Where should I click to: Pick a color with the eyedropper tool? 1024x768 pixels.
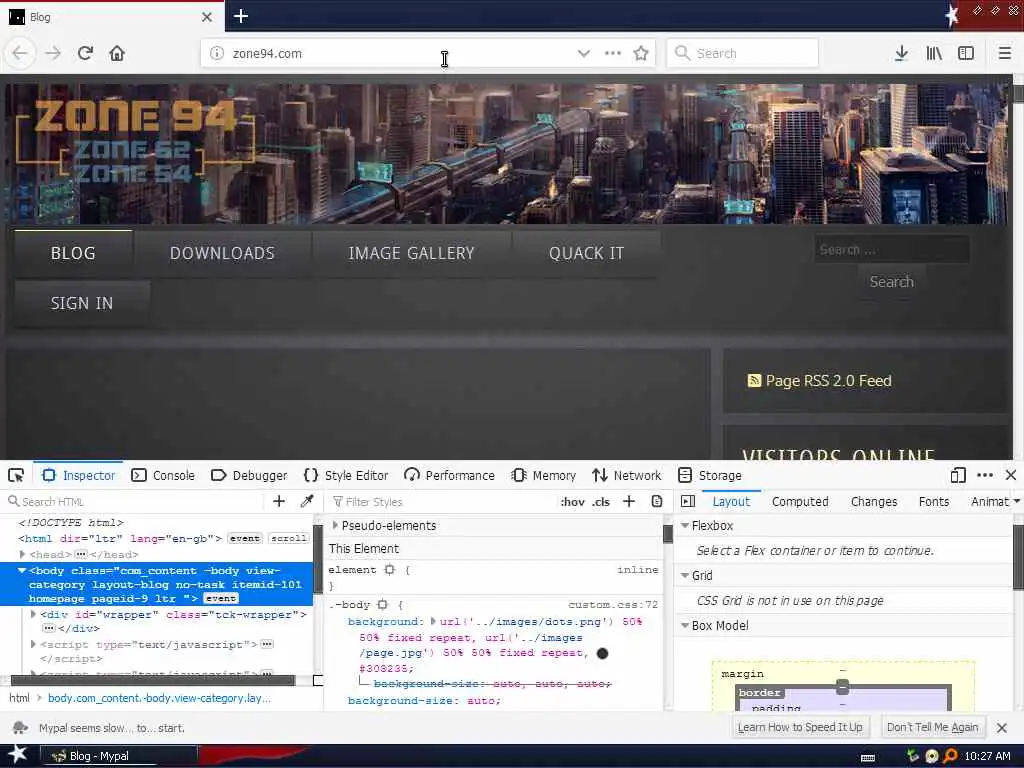tap(306, 501)
